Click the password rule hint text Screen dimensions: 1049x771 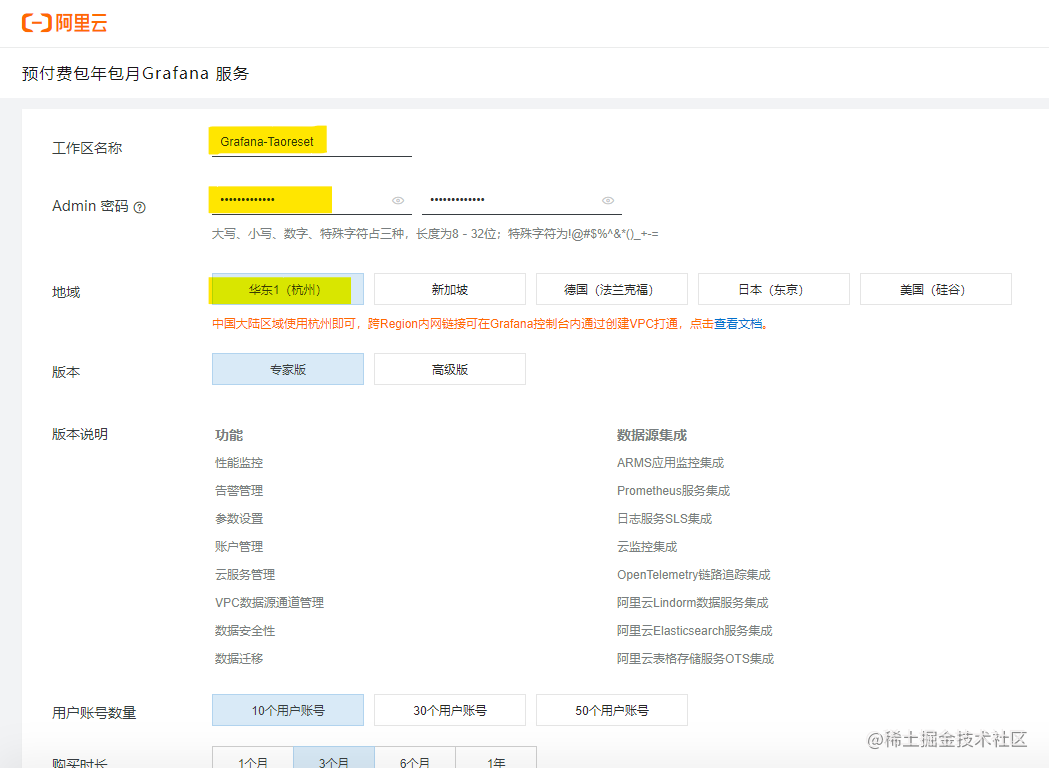click(435, 234)
